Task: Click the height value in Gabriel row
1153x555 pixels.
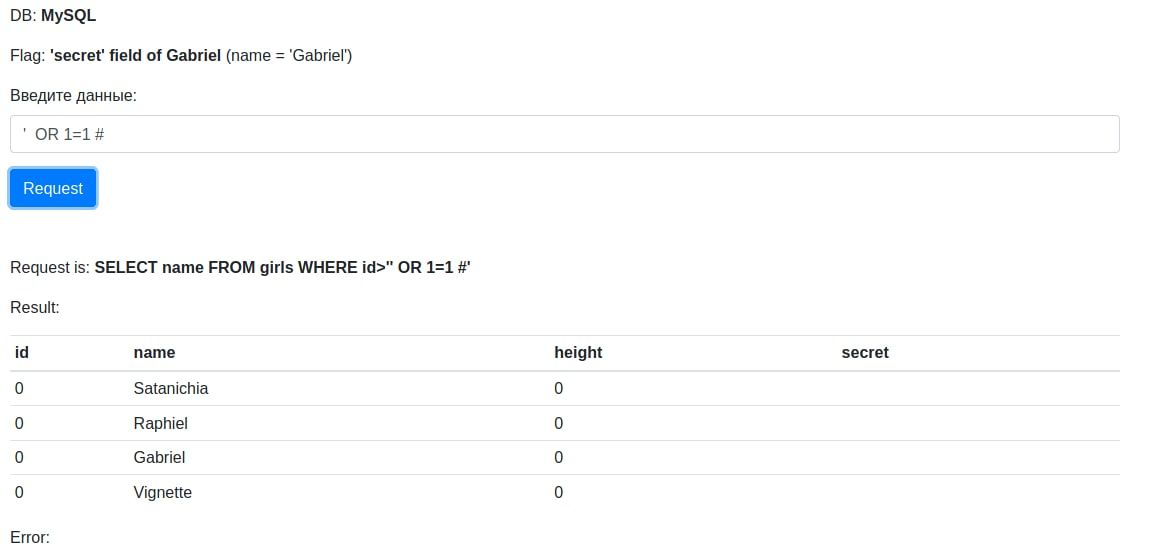Action: pos(558,457)
